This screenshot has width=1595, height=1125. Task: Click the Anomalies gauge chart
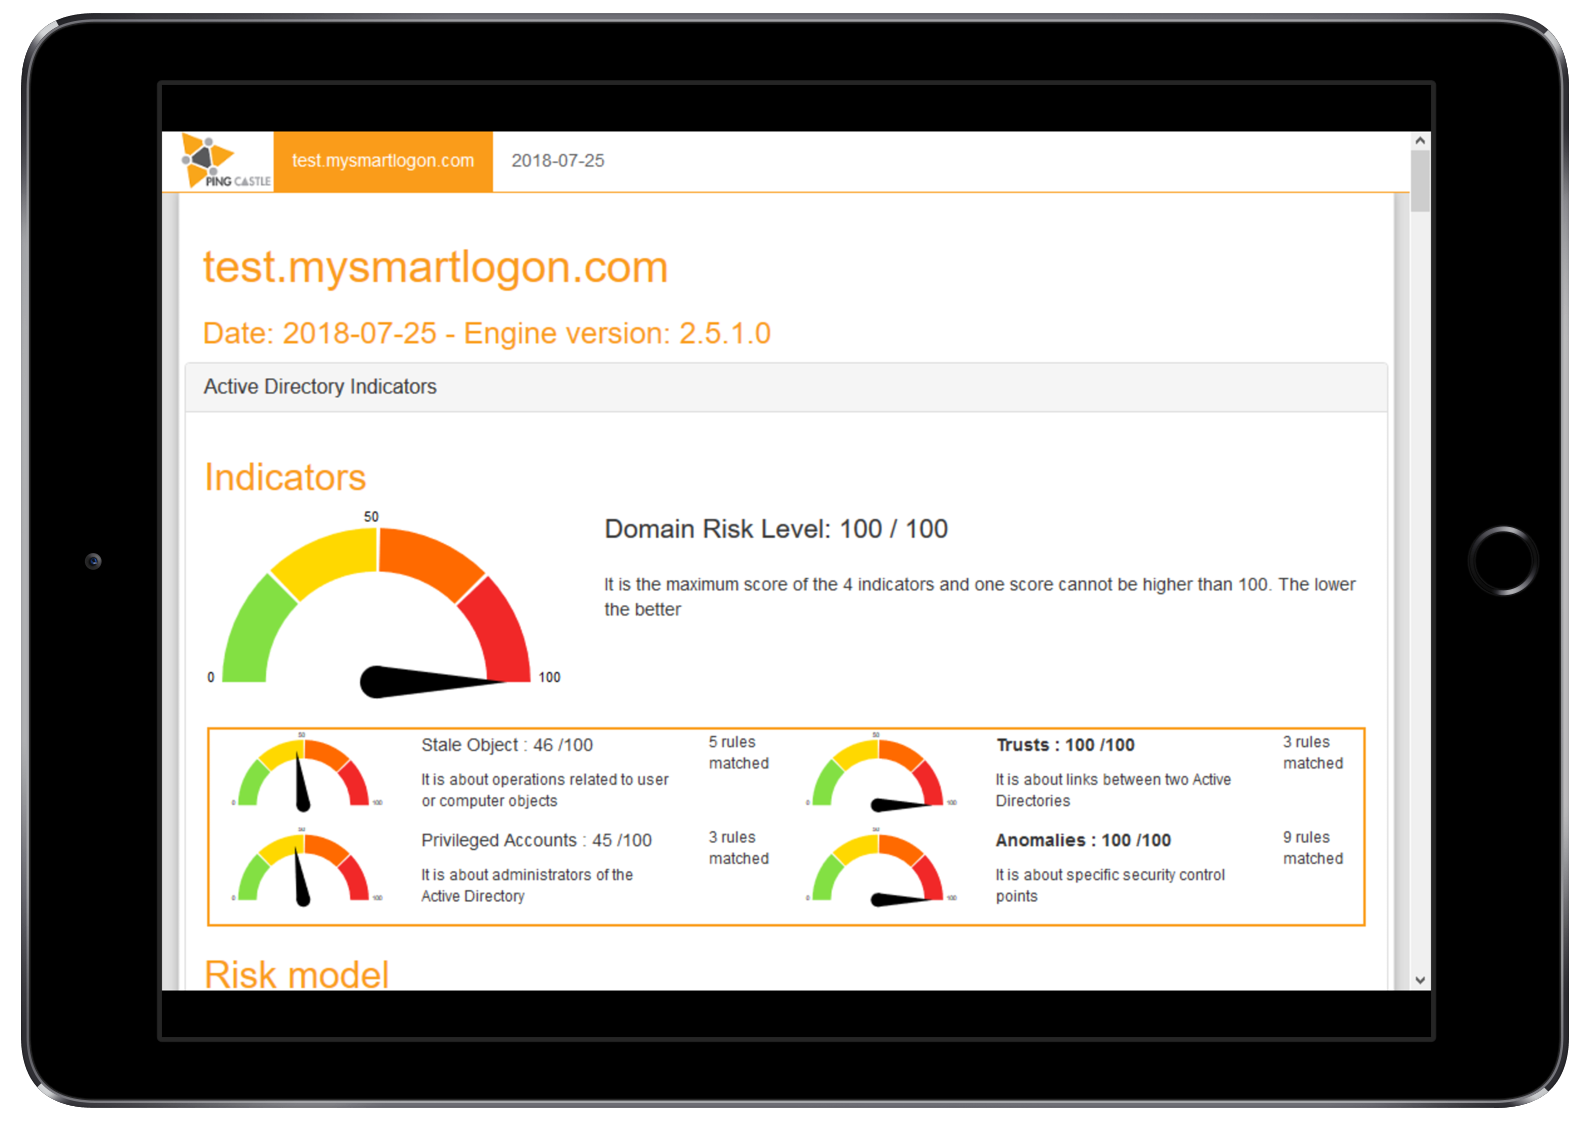coord(879,868)
